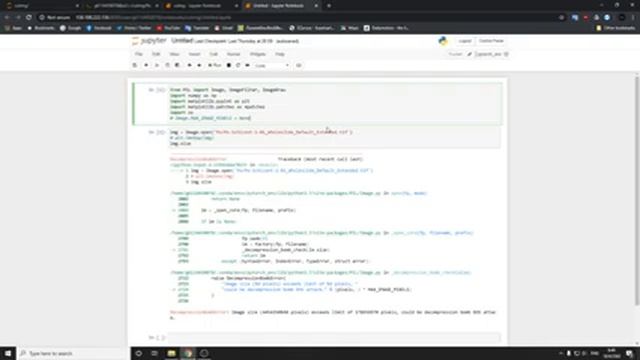Click the Jupyter logo
Image resolution: width=640 pixels, height=360 pixels.
pyautogui.click(x=149, y=41)
